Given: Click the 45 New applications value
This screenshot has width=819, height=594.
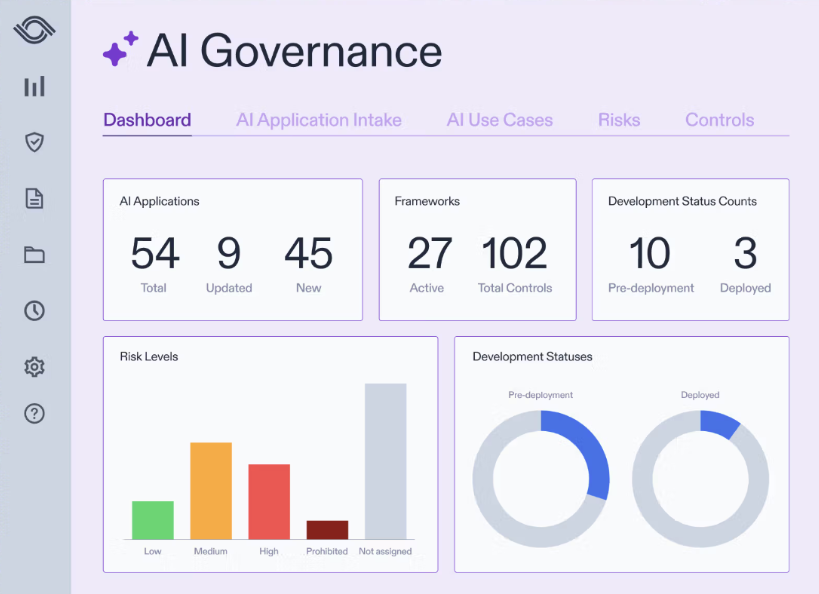Looking at the screenshot, I should tap(308, 253).
